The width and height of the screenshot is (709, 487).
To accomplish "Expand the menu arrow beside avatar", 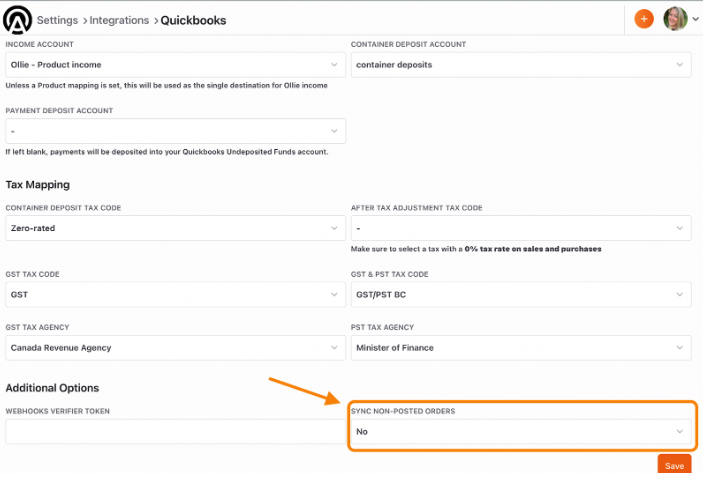I will (x=696, y=19).
